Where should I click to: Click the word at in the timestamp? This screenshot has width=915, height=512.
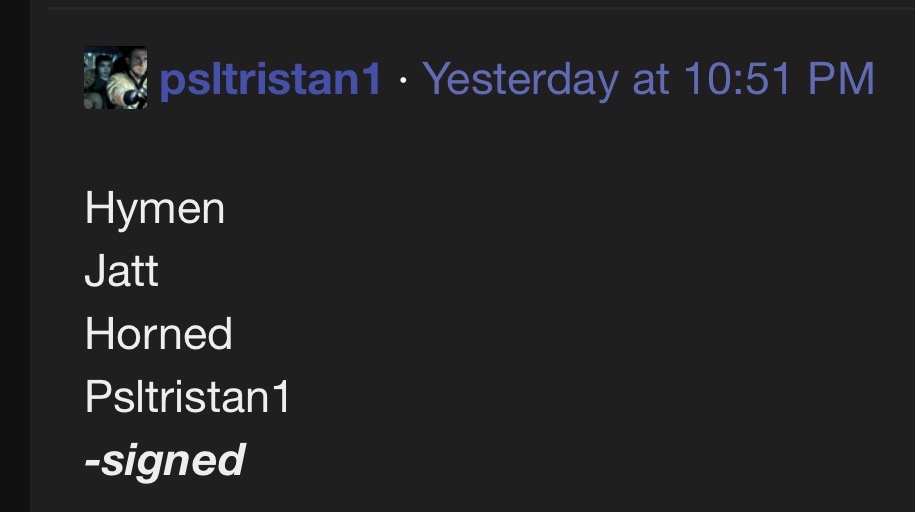(x=651, y=80)
